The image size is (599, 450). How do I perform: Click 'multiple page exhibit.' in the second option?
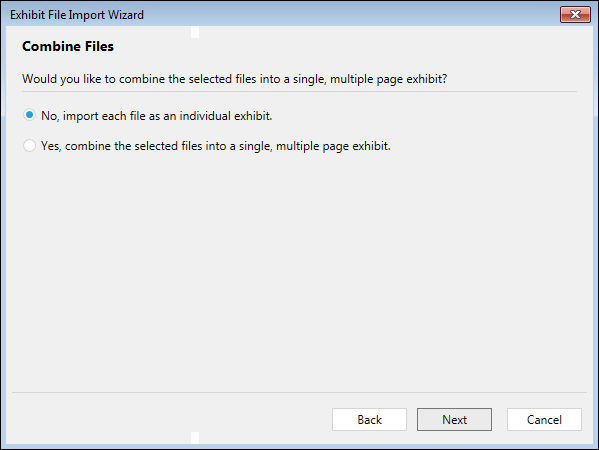(333, 146)
